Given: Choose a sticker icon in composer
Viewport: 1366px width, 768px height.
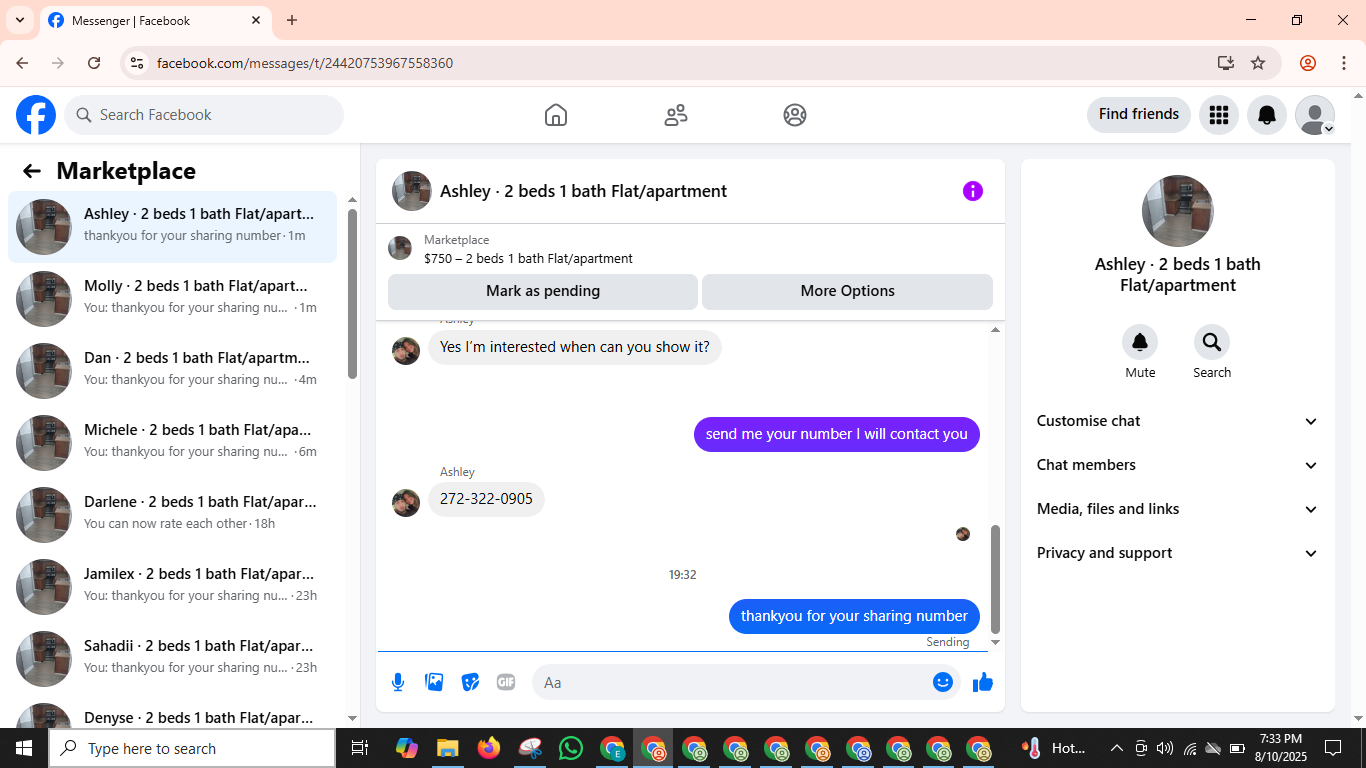Looking at the screenshot, I should (470, 682).
